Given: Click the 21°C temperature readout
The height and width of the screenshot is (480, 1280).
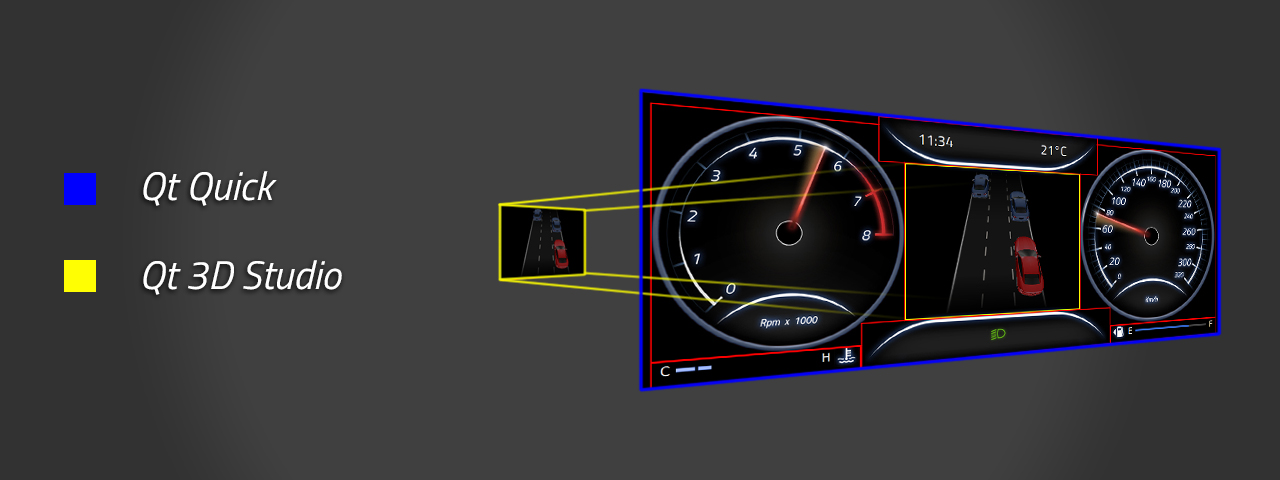Looking at the screenshot, I should point(1053,151).
